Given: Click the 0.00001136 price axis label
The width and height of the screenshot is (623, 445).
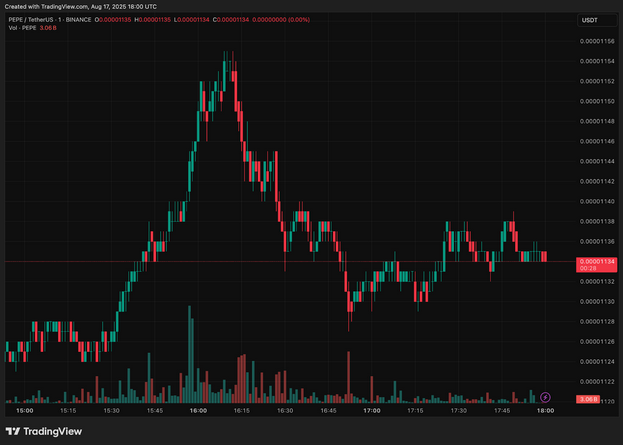Looking at the screenshot, I should point(597,242).
